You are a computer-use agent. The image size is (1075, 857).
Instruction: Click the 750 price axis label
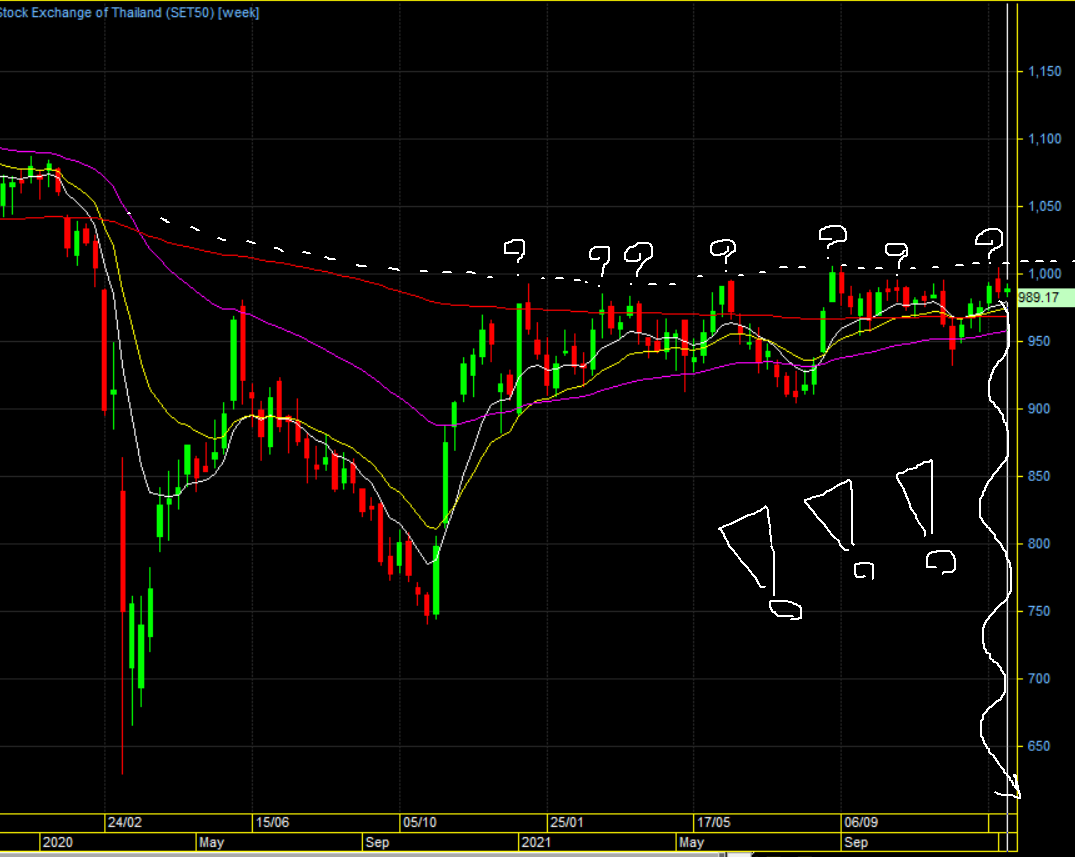click(1039, 611)
